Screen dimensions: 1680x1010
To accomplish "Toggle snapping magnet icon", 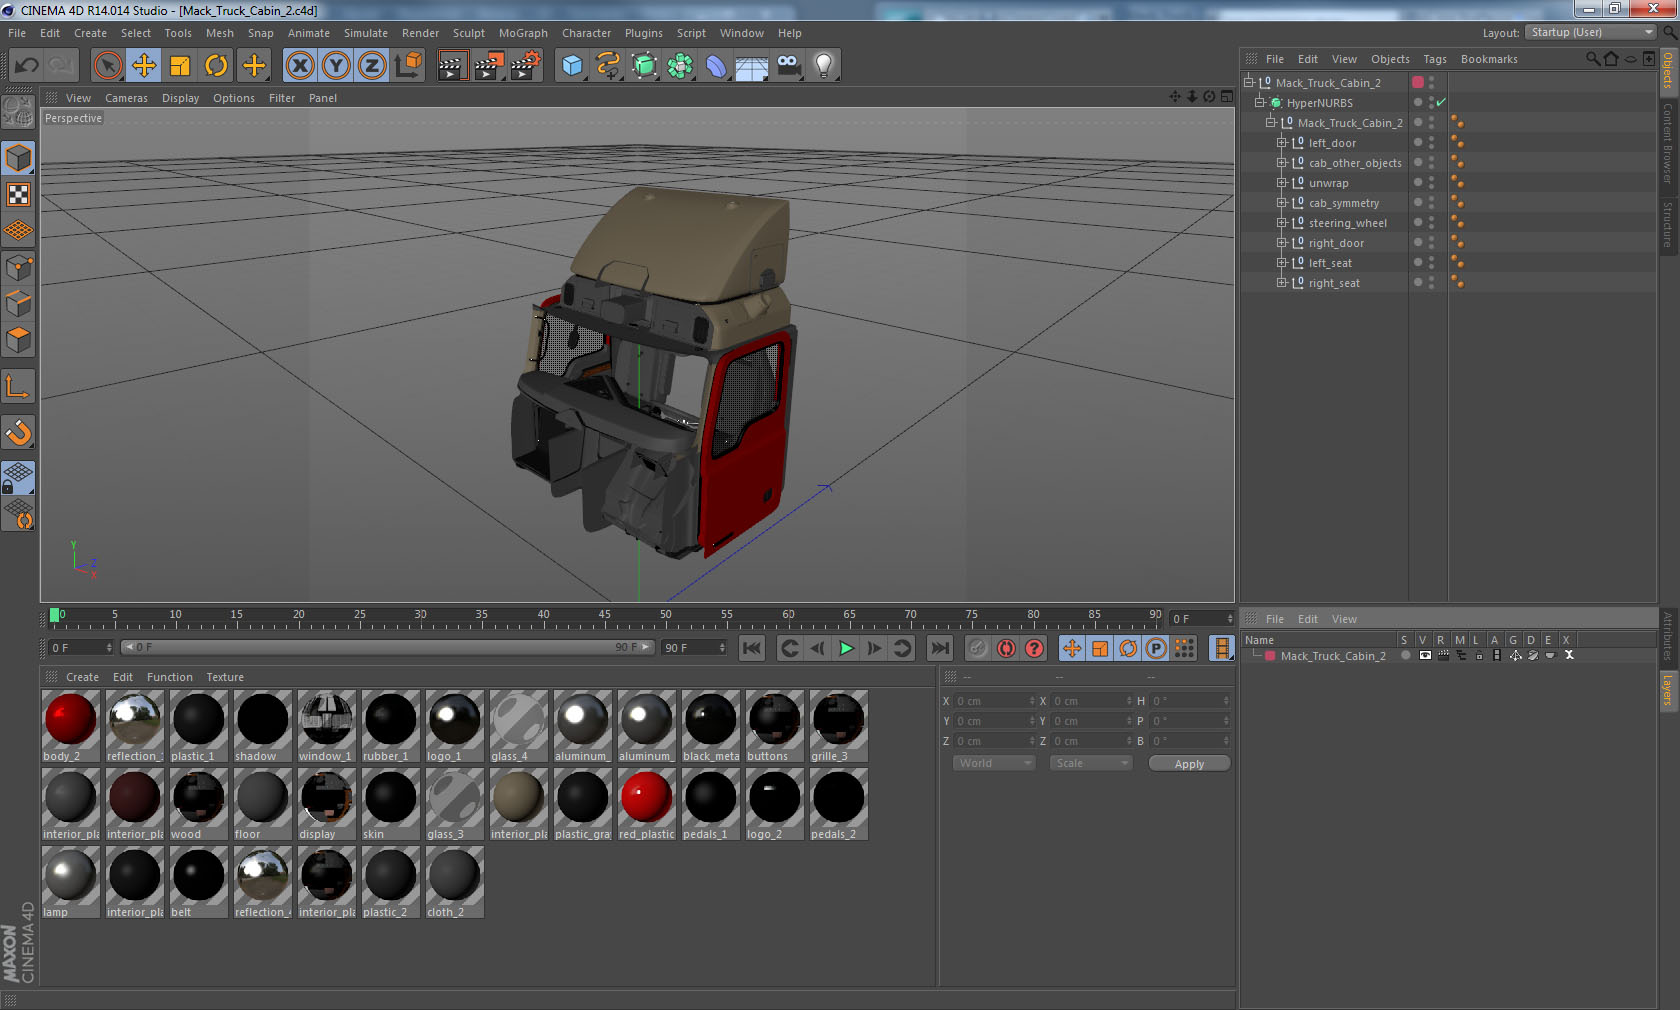I will tap(18, 432).
